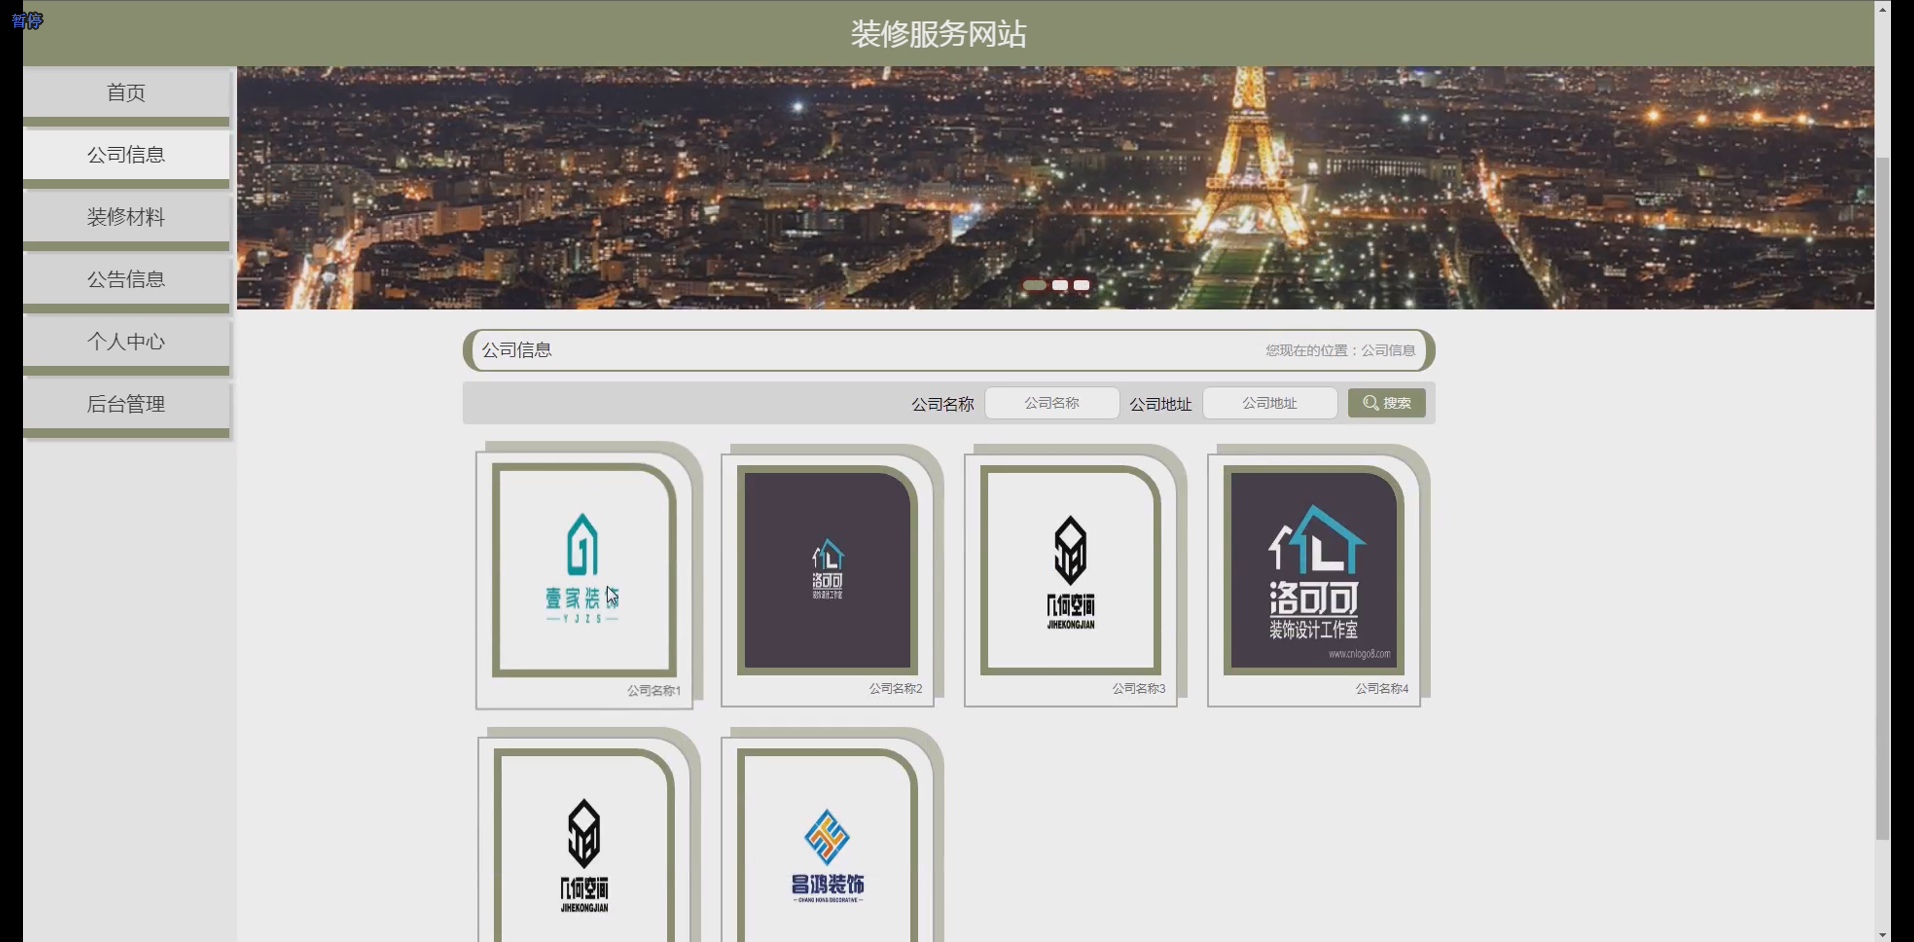Click the Eiffel Tower banner image
The image size is (1914, 942).
(x=1055, y=188)
